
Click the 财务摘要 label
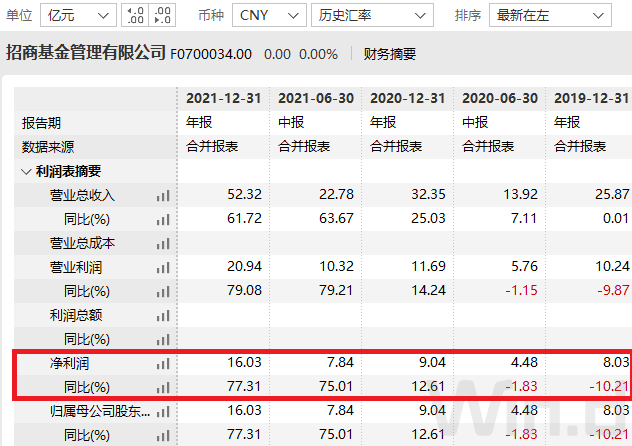coord(390,54)
